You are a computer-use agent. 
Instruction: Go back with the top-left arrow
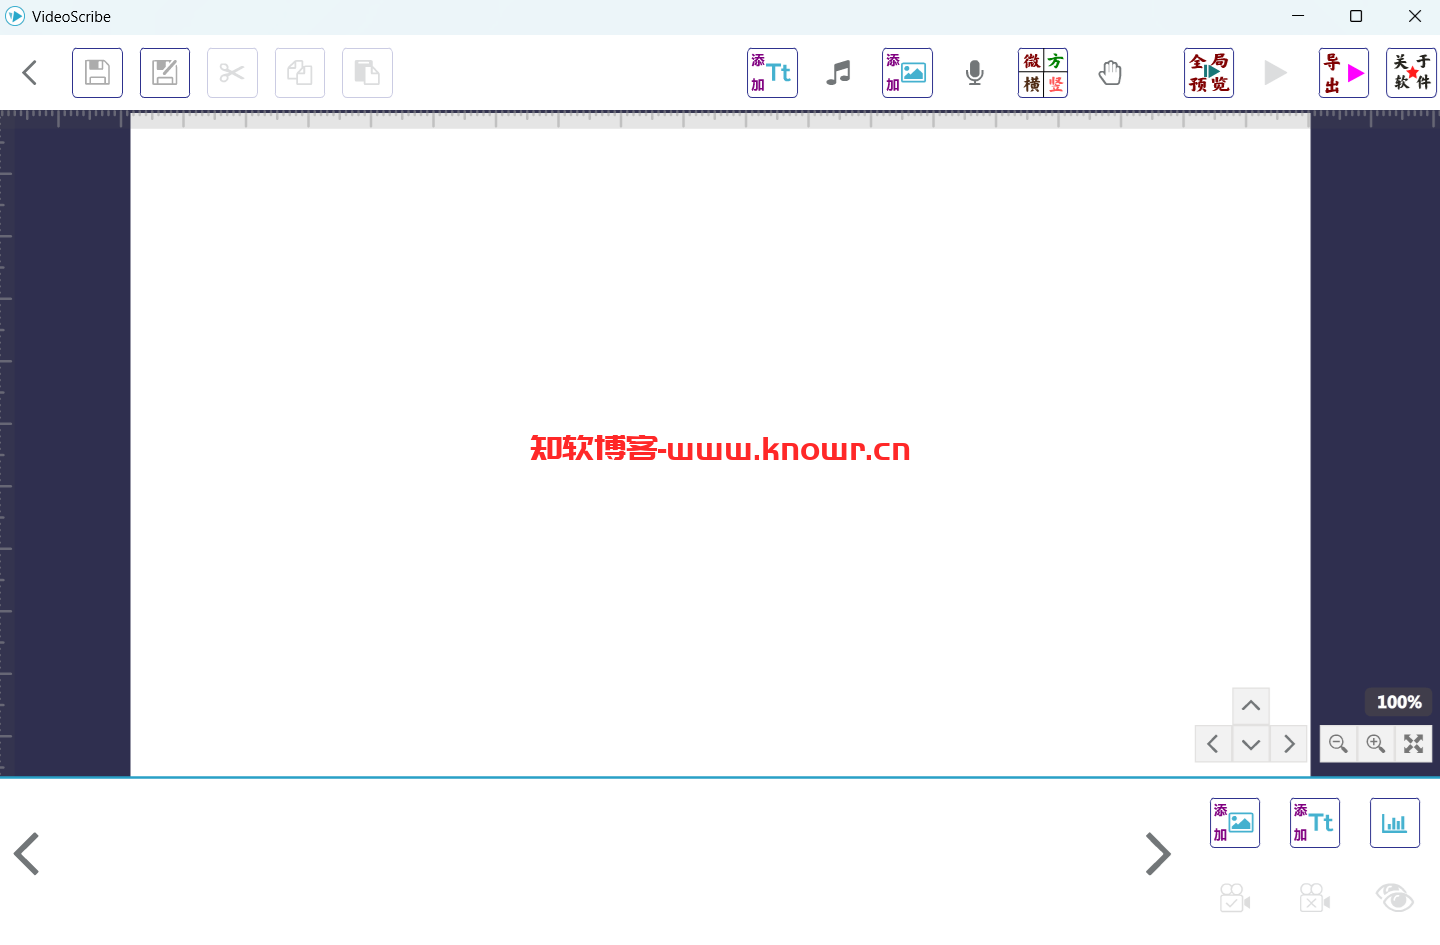click(30, 73)
